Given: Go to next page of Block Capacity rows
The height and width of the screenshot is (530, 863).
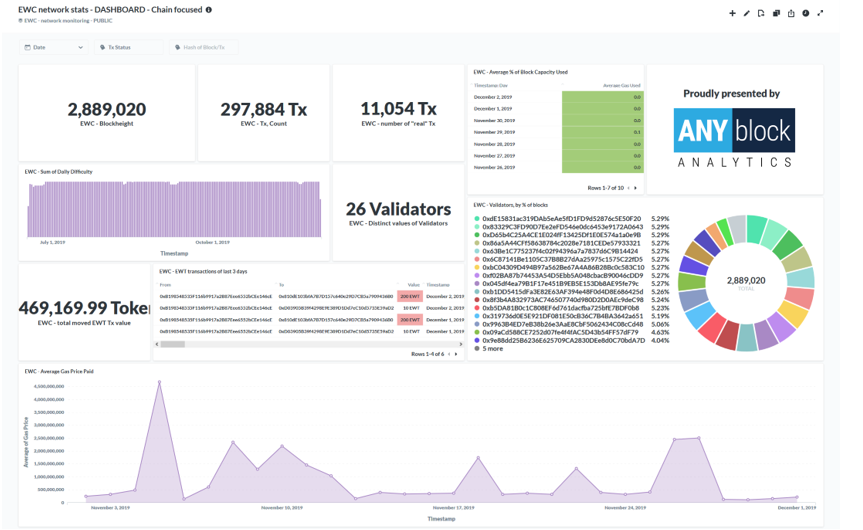Looking at the screenshot, I should [x=635, y=187].
